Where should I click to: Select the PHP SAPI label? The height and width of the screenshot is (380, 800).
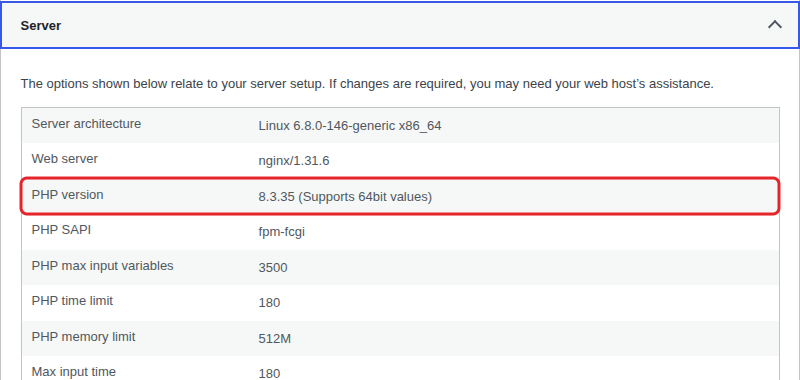point(61,230)
